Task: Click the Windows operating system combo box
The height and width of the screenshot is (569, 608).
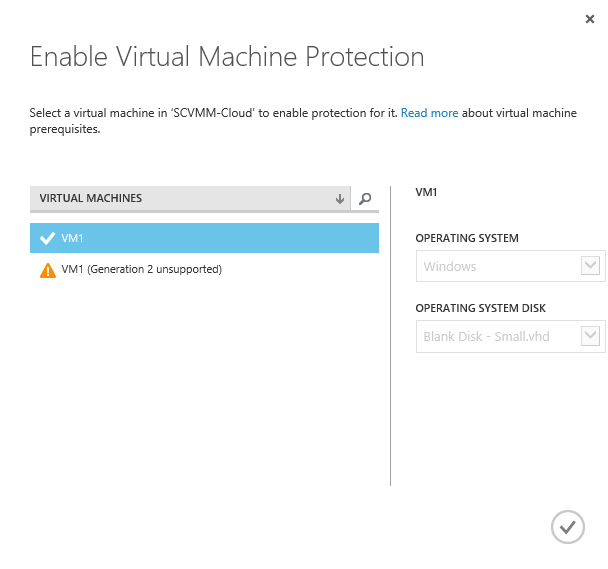Action: tap(510, 266)
